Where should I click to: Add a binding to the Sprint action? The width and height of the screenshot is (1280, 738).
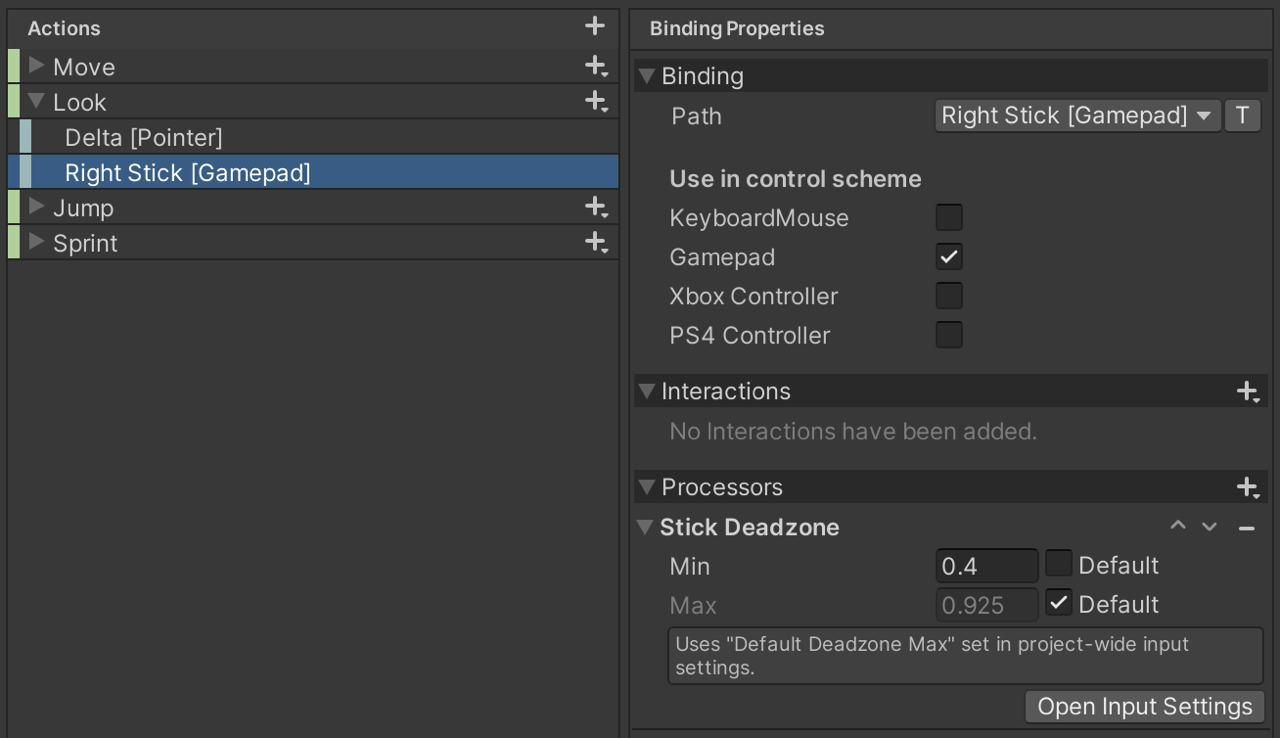point(595,242)
